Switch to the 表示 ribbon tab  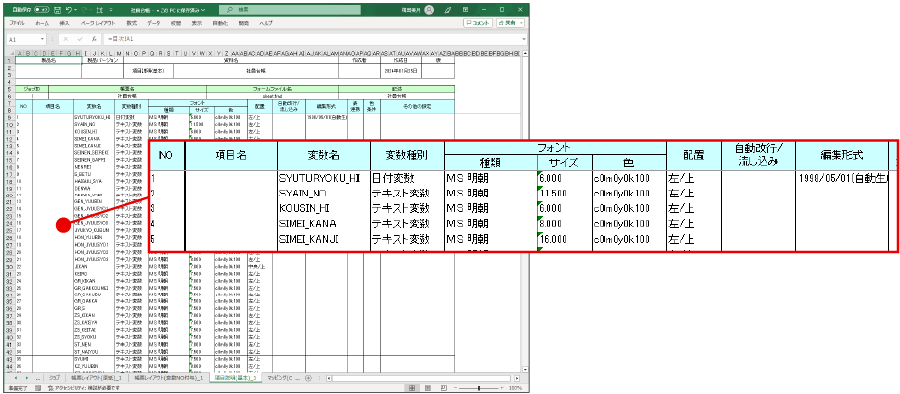(x=196, y=23)
